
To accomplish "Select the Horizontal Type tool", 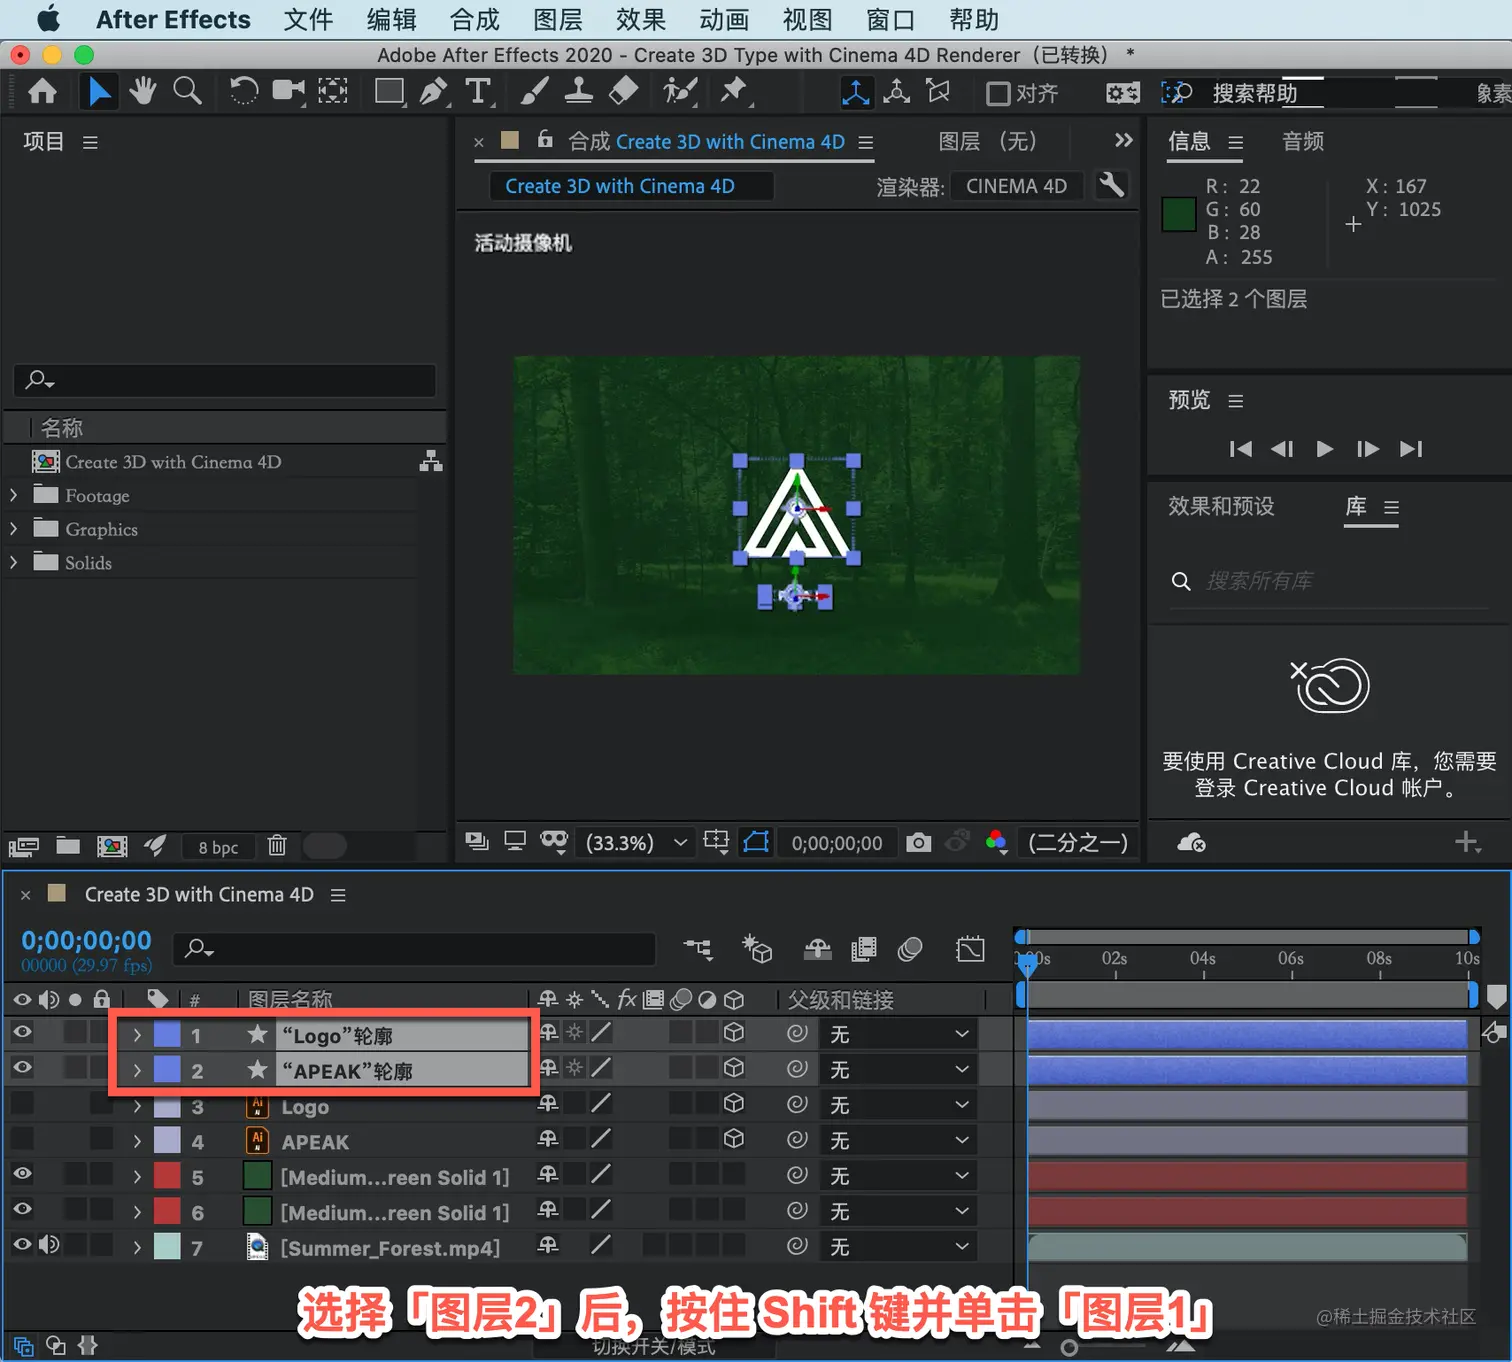I will [478, 92].
